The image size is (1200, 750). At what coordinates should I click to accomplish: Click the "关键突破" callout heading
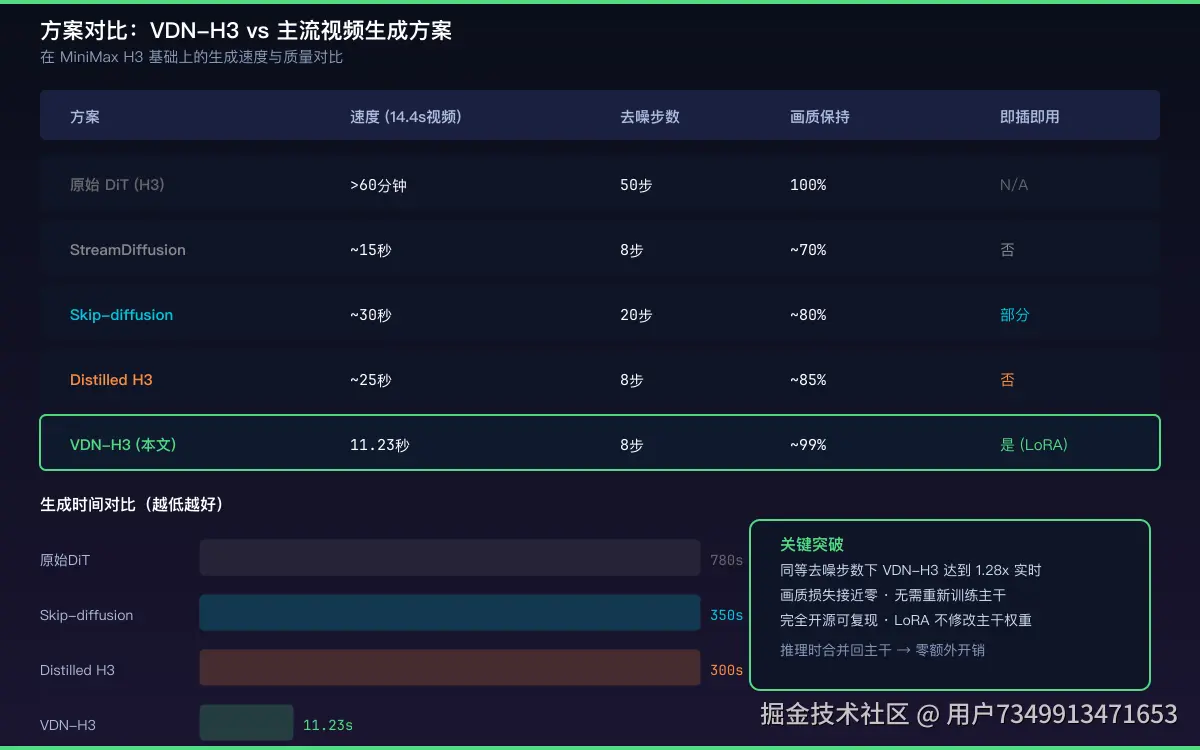pyautogui.click(x=812, y=545)
